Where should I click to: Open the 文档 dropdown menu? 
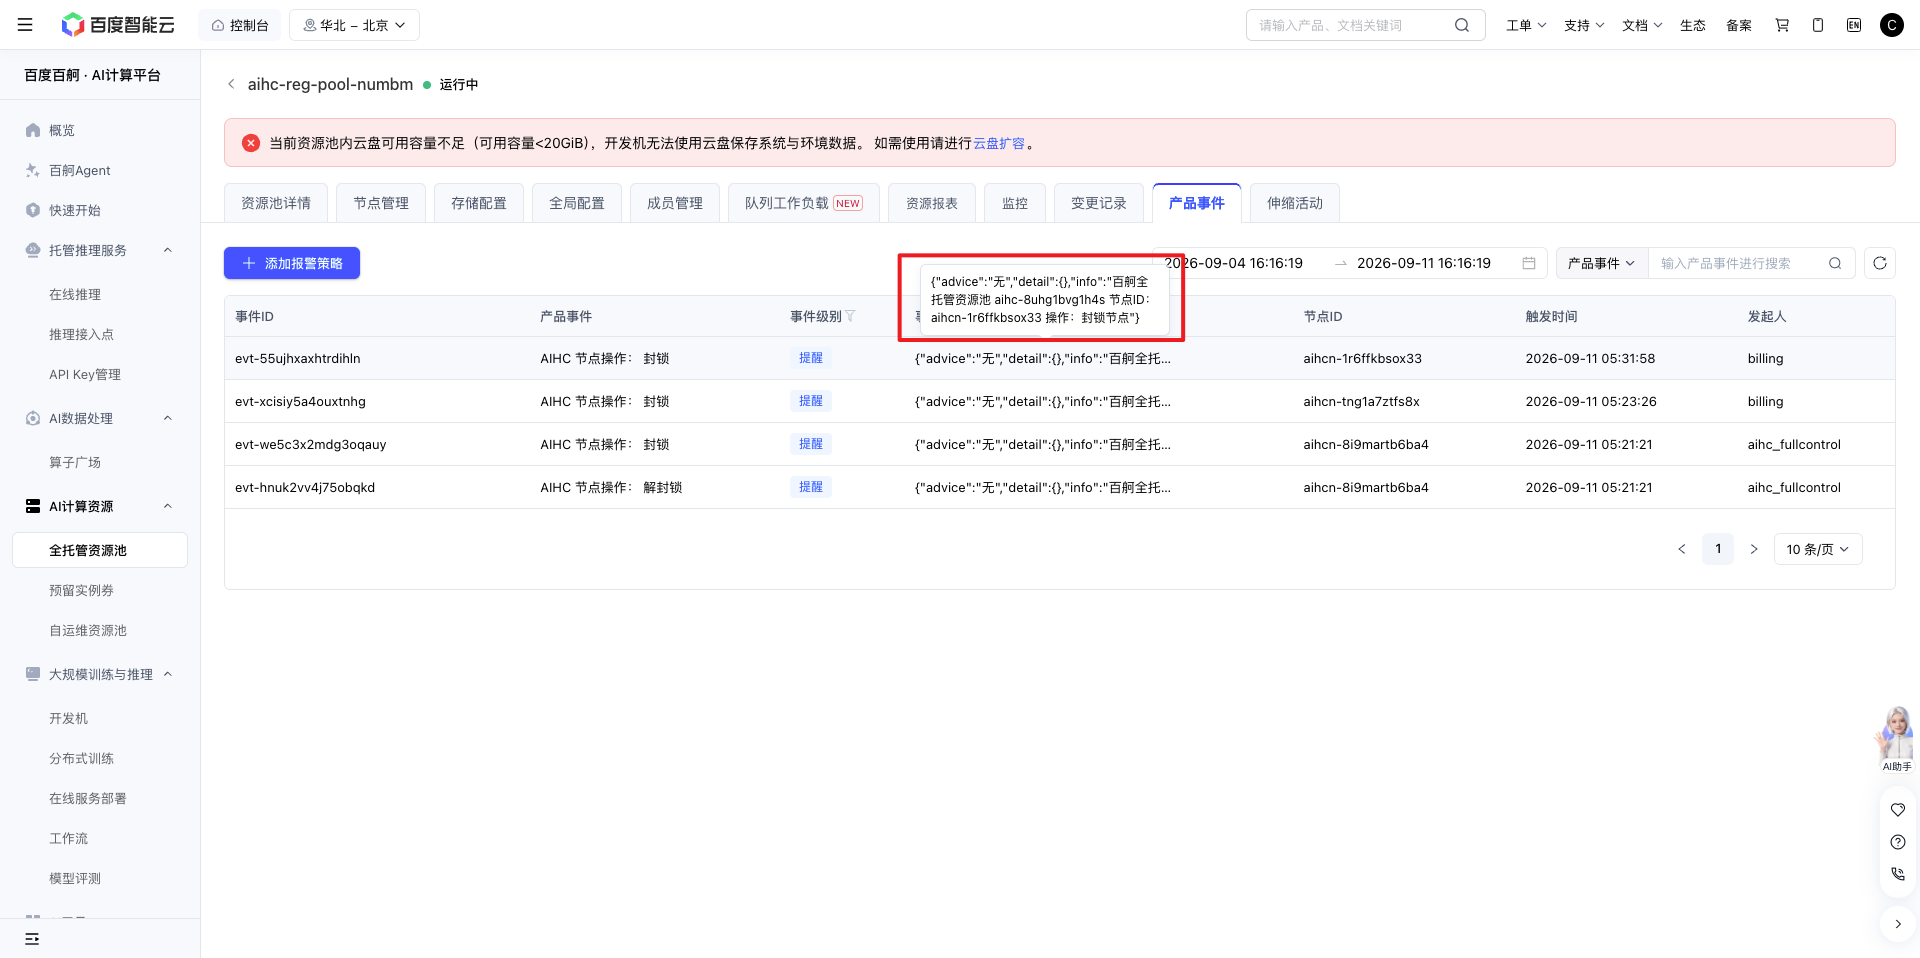(x=1642, y=25)
